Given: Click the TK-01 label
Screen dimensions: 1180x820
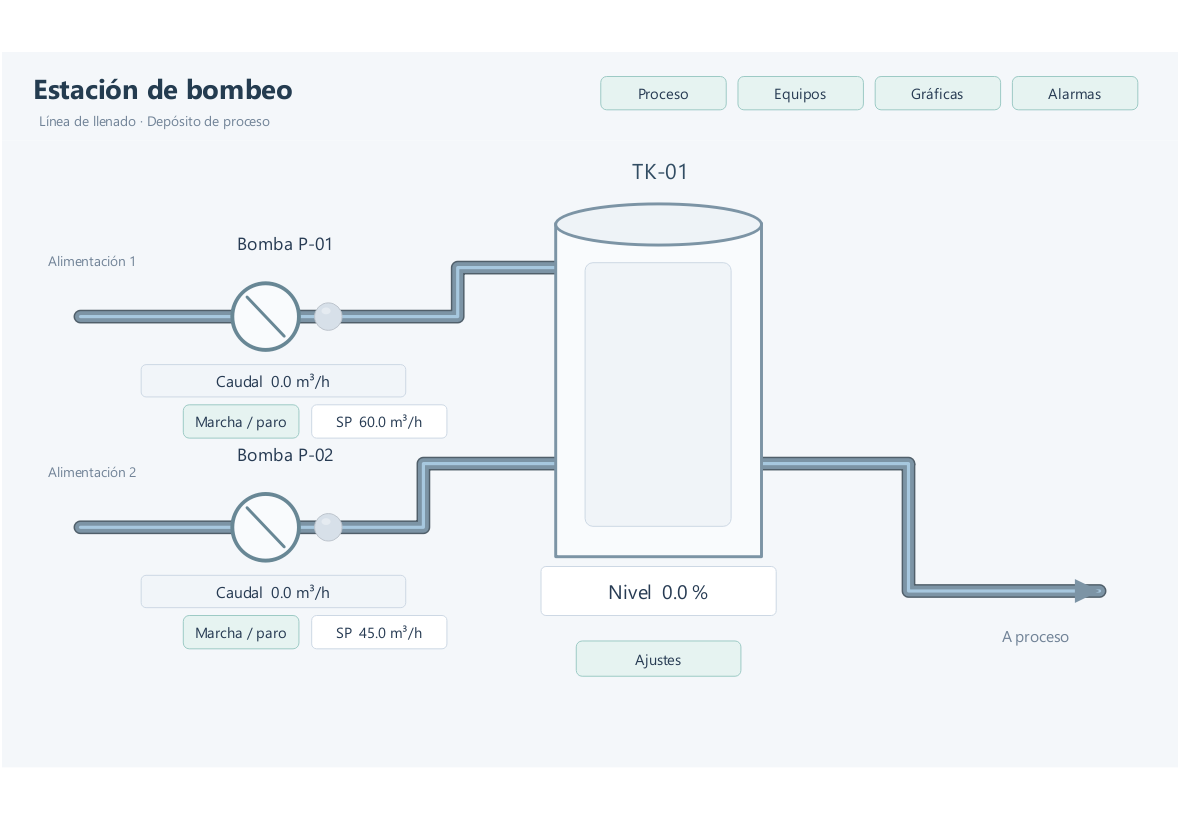Looking at the screenshot, I should (x=659, y=172).
